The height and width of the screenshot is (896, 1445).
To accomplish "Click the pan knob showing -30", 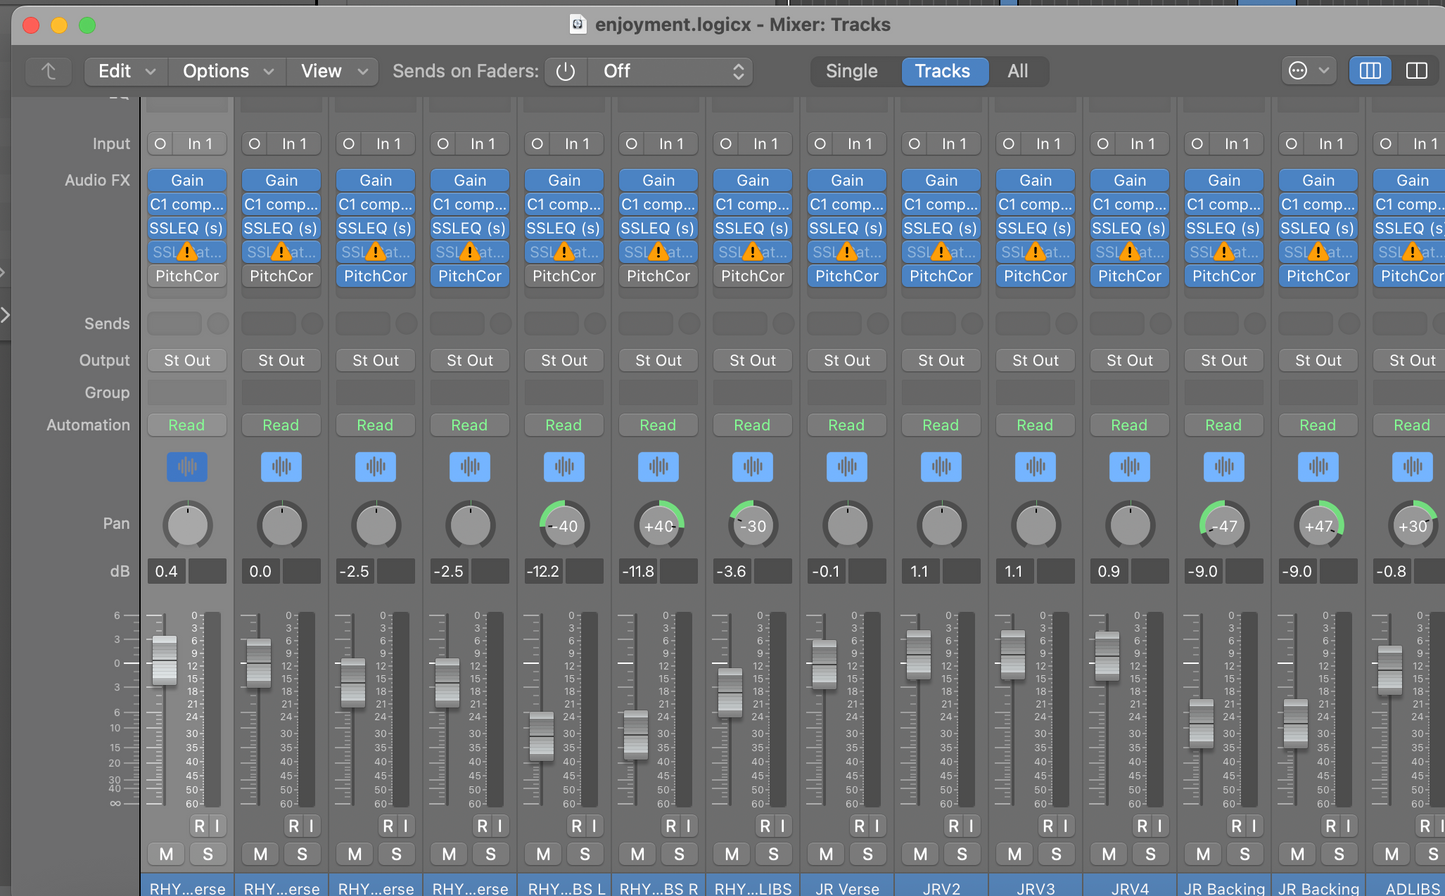I will (x=752, y=525).
